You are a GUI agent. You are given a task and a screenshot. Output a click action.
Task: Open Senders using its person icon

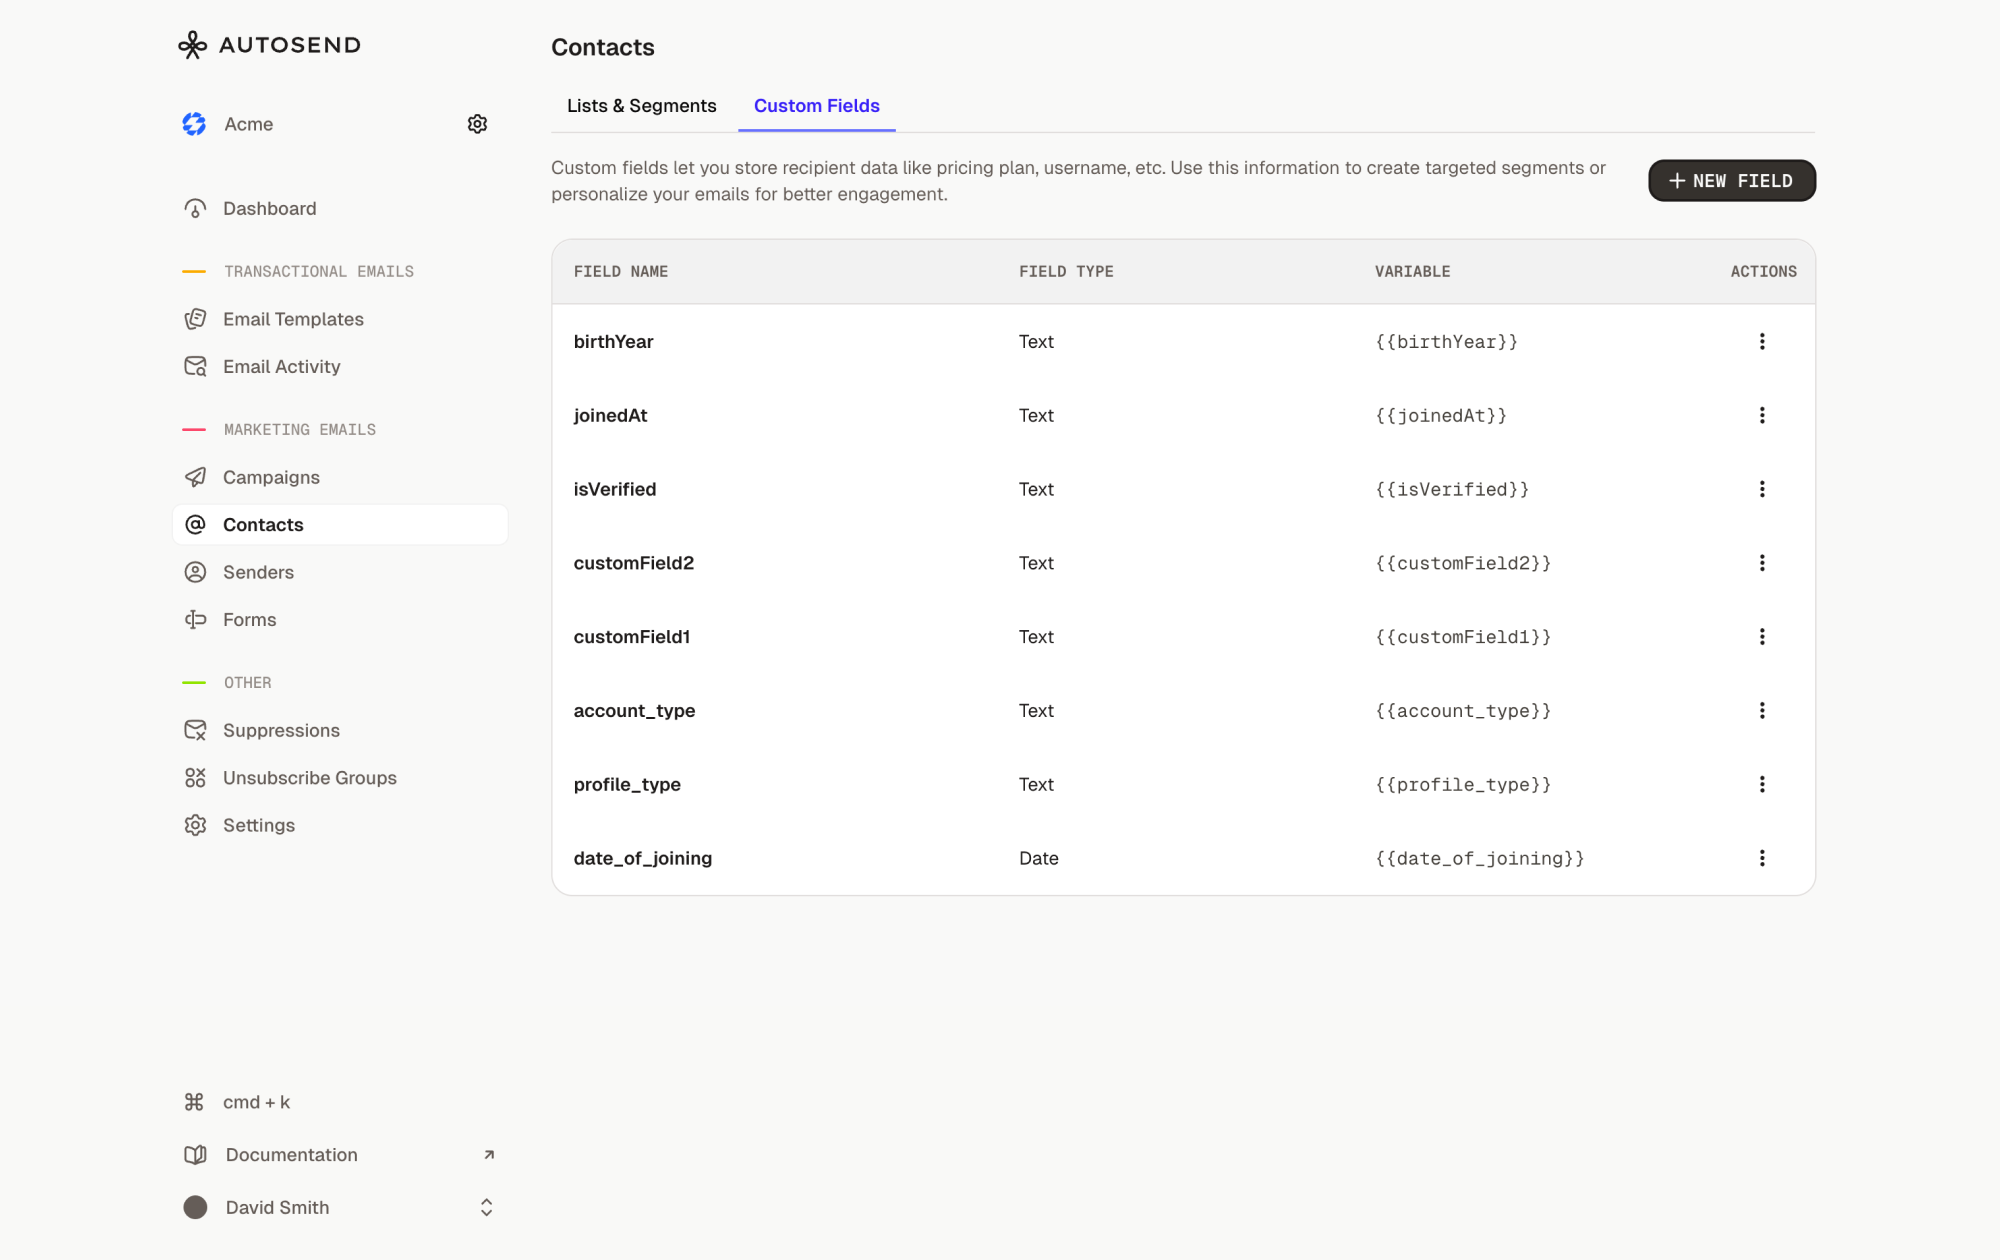[x=195, y=571]
